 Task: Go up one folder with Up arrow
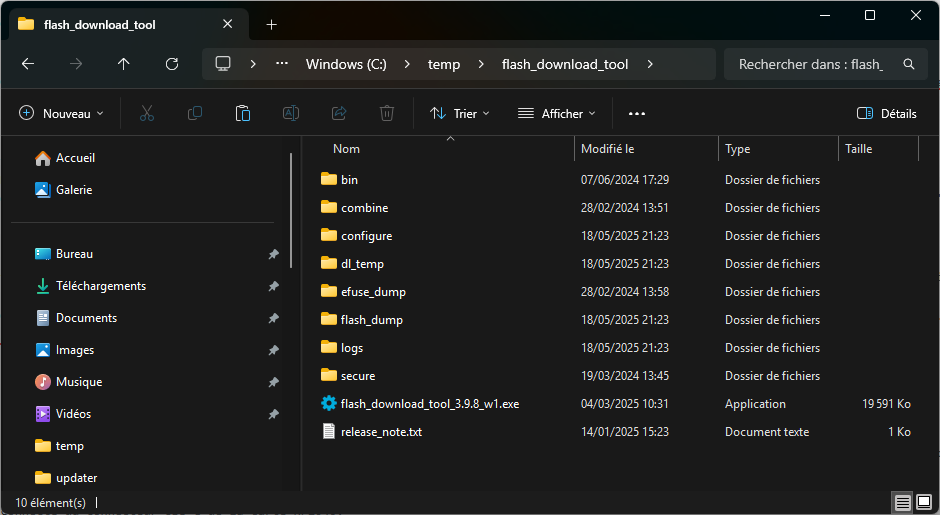pos(124,64)
